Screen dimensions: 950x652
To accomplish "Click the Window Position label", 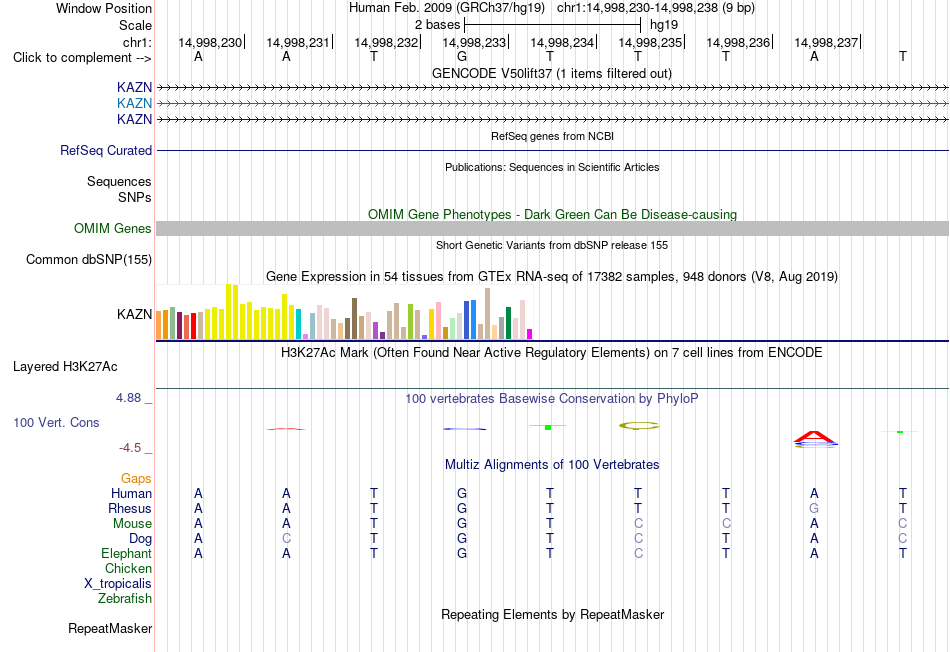I will [x=104, y=8].
